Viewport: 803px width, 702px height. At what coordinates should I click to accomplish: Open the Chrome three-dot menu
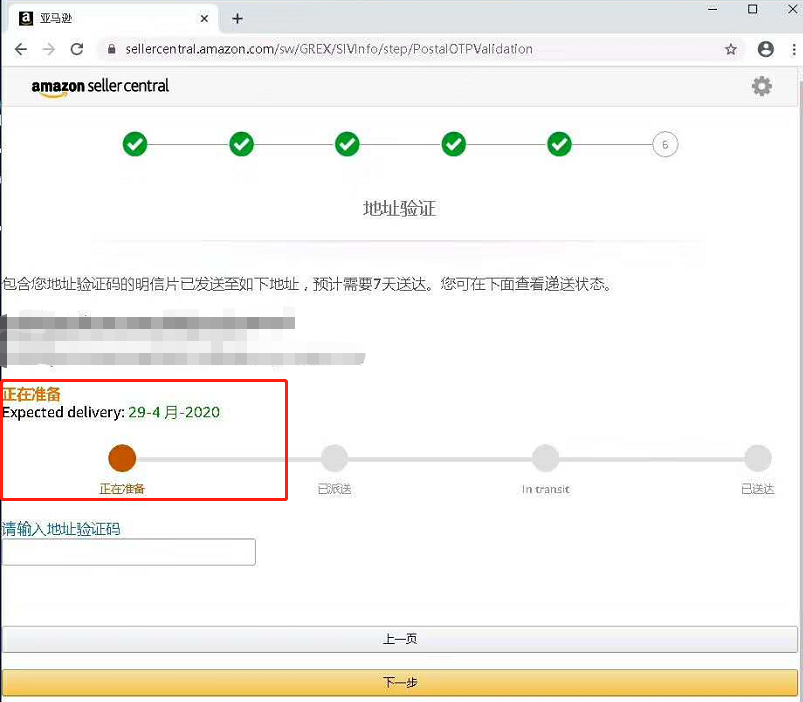(794, 49)
